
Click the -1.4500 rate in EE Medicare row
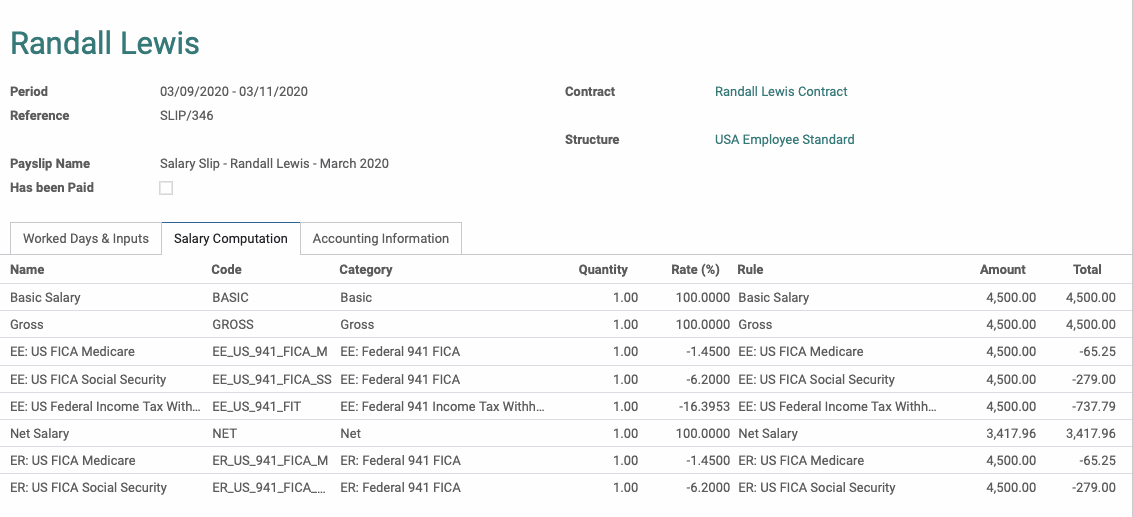point(707,352)
